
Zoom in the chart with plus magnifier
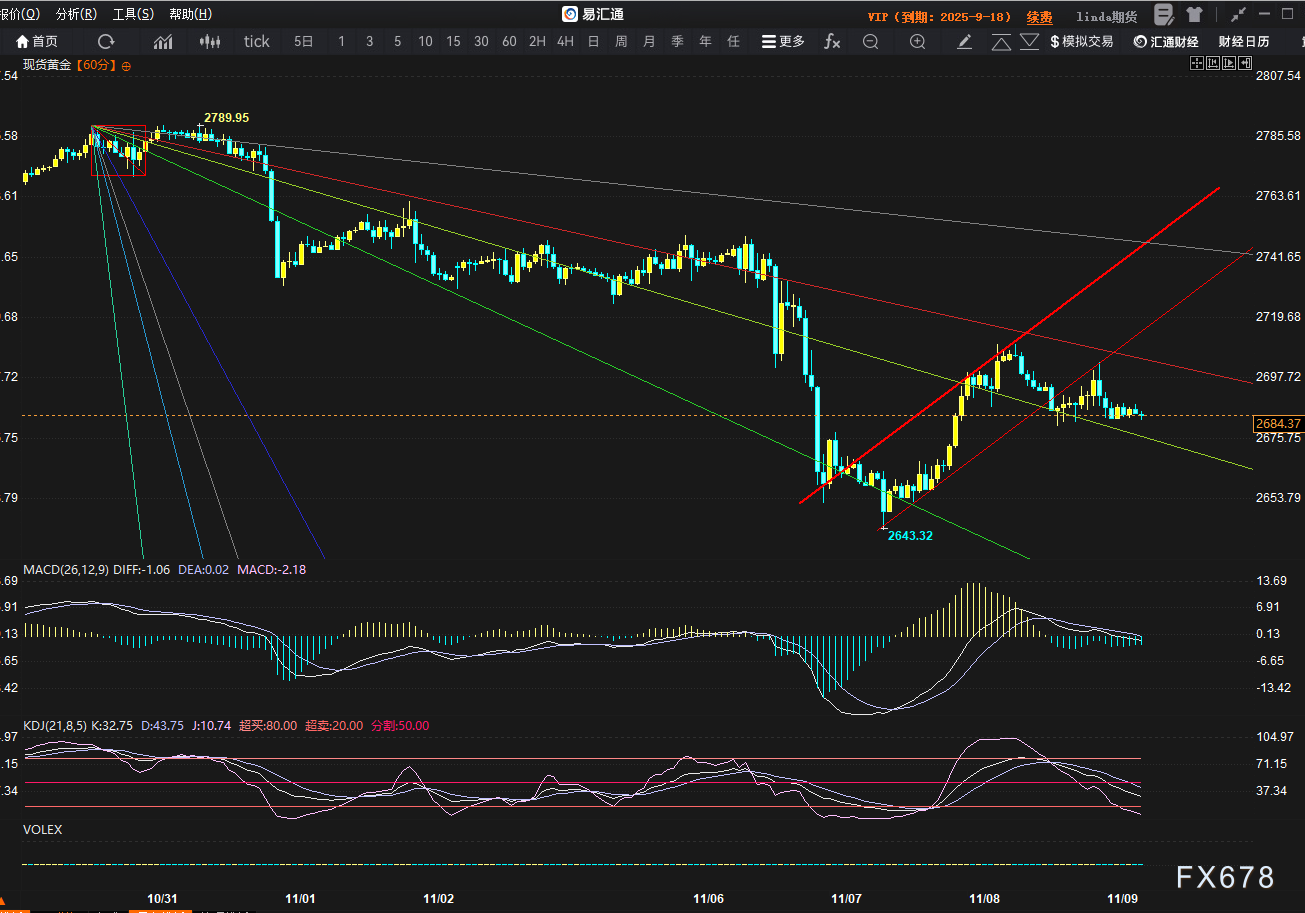tap(917, 41)
